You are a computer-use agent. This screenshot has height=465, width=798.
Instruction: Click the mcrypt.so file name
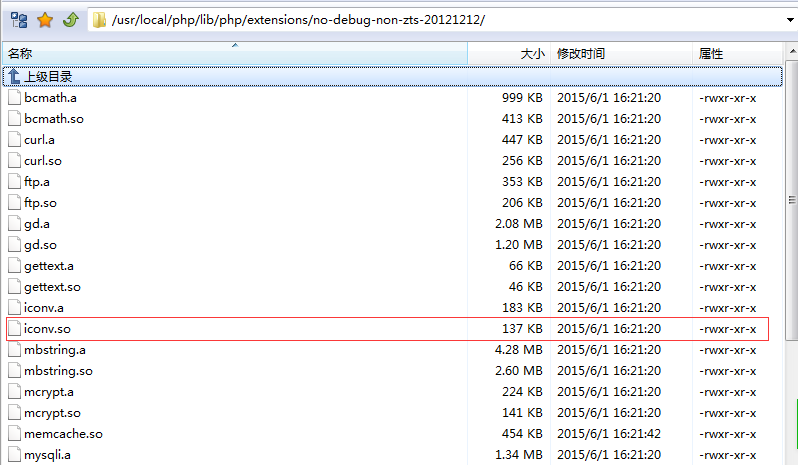(x=52, y=413)
